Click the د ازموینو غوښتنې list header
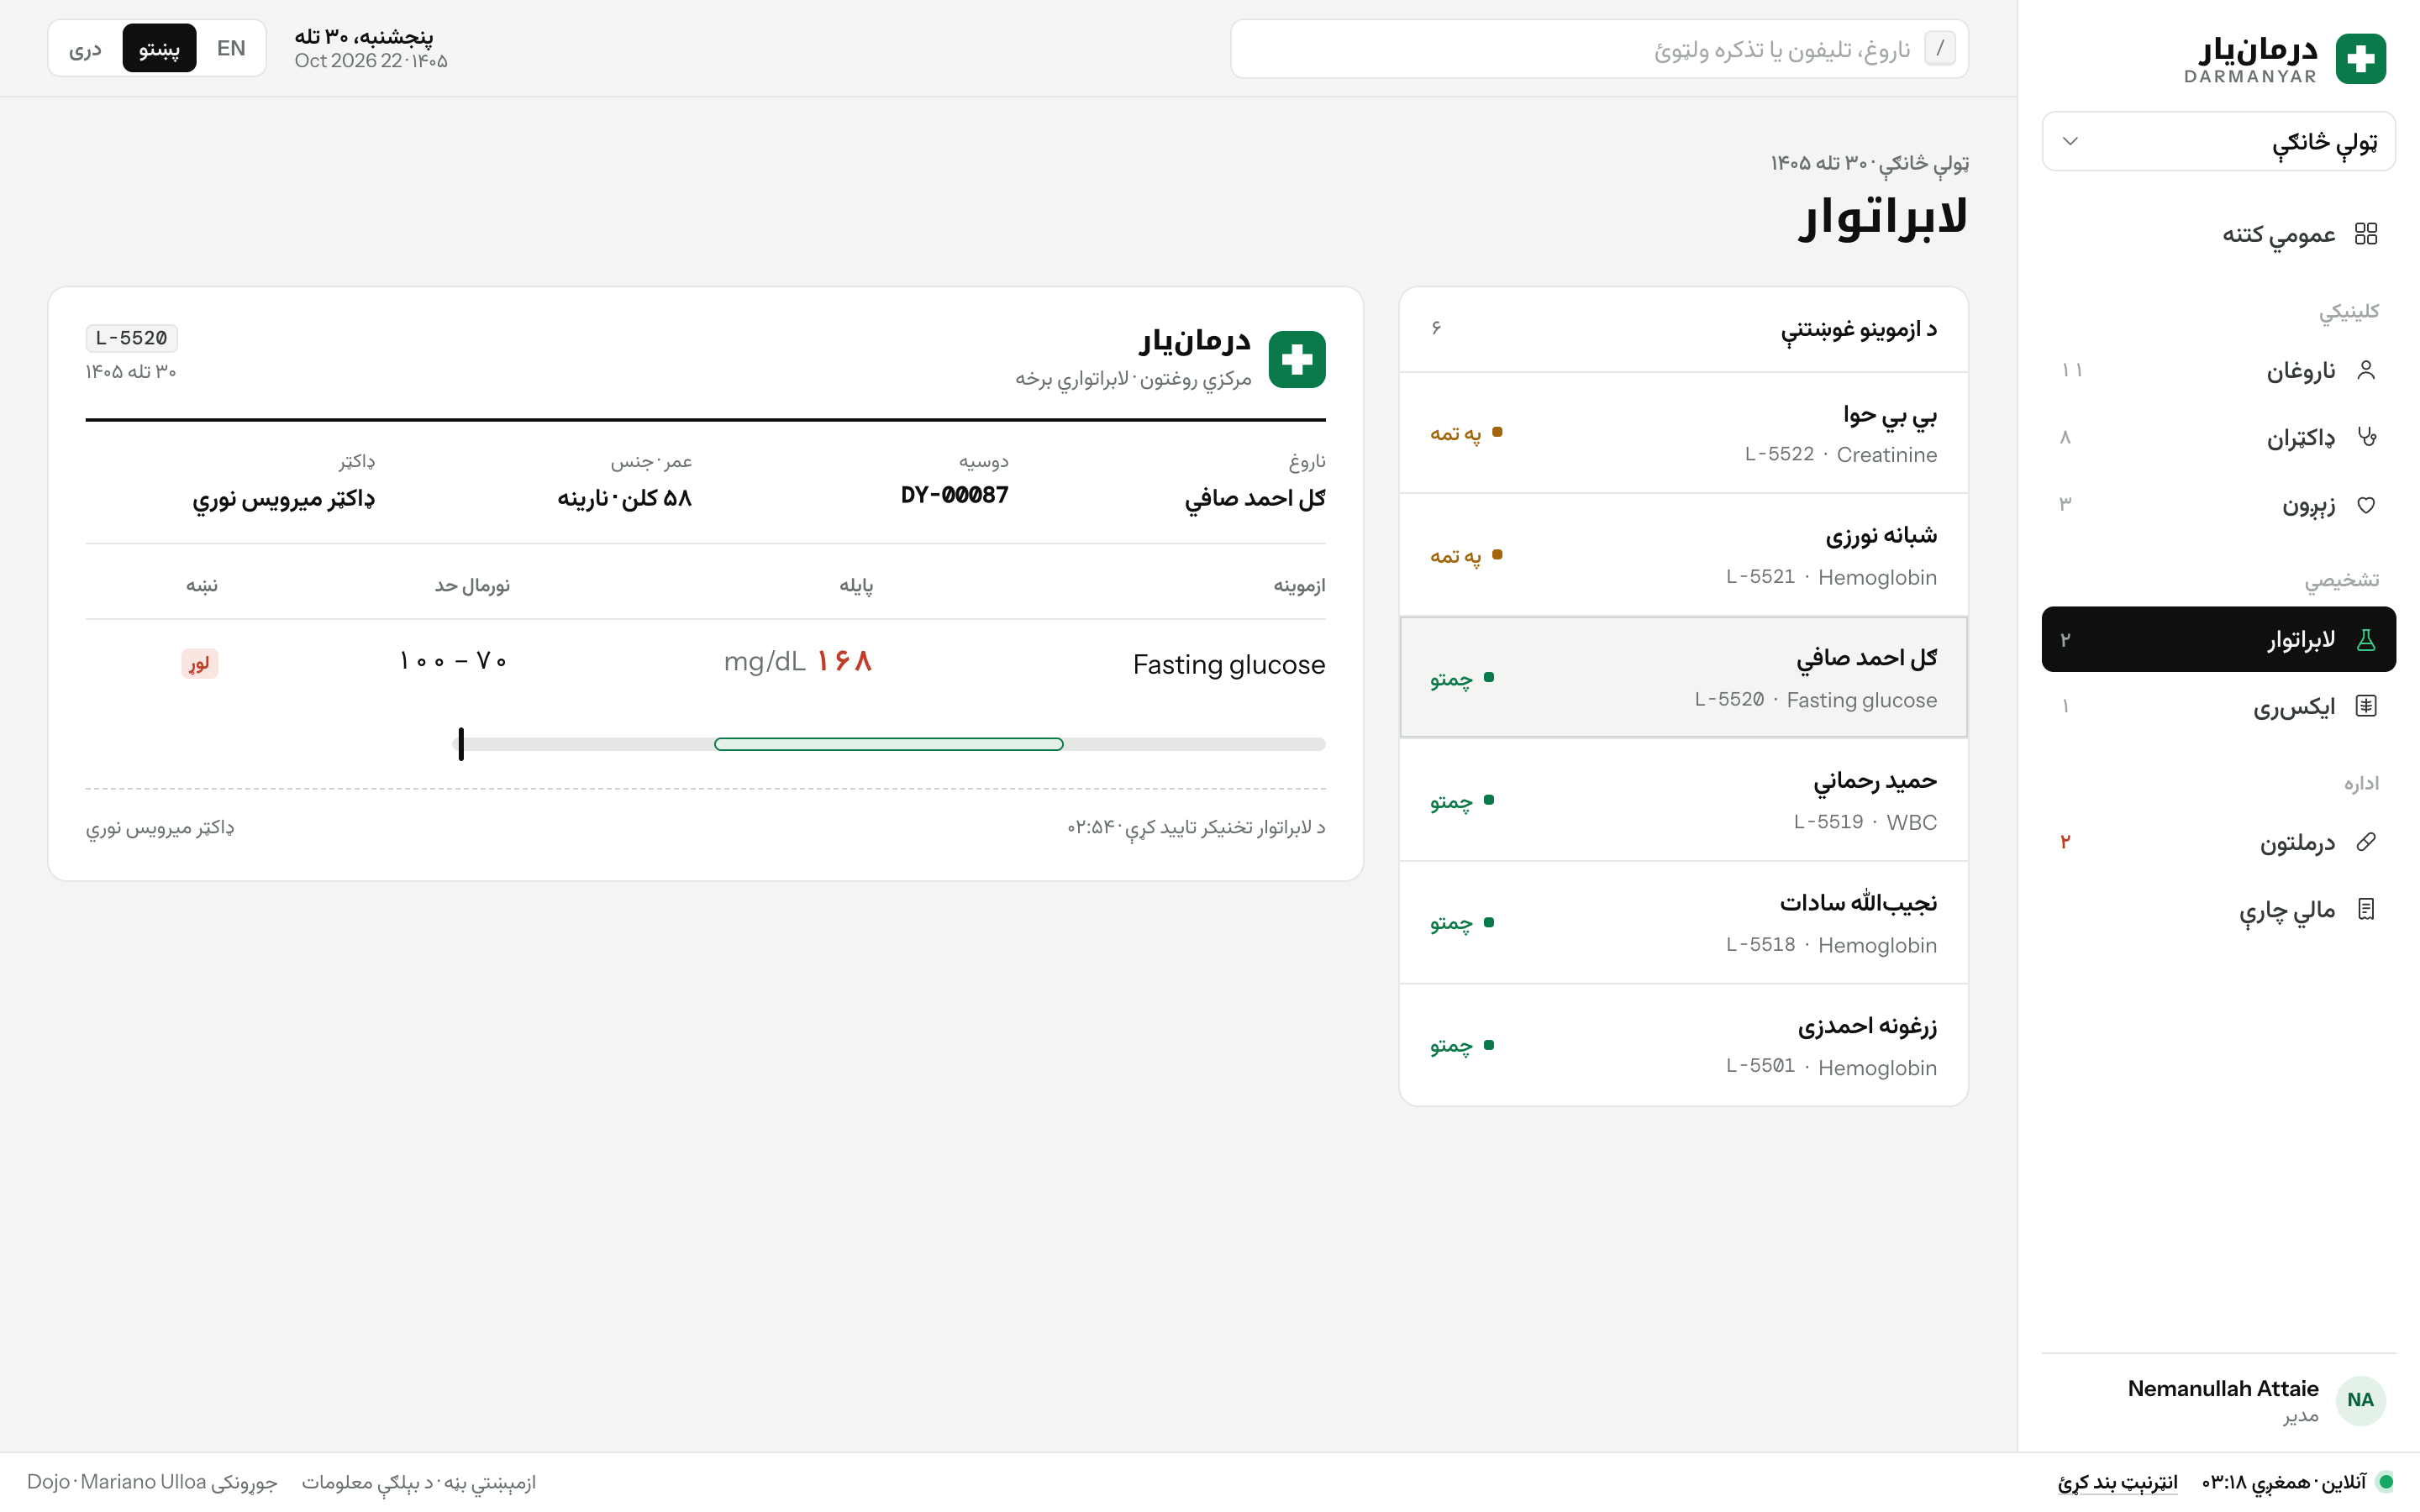Viewport: 2420px width, 1512px height. (1683, 329)
